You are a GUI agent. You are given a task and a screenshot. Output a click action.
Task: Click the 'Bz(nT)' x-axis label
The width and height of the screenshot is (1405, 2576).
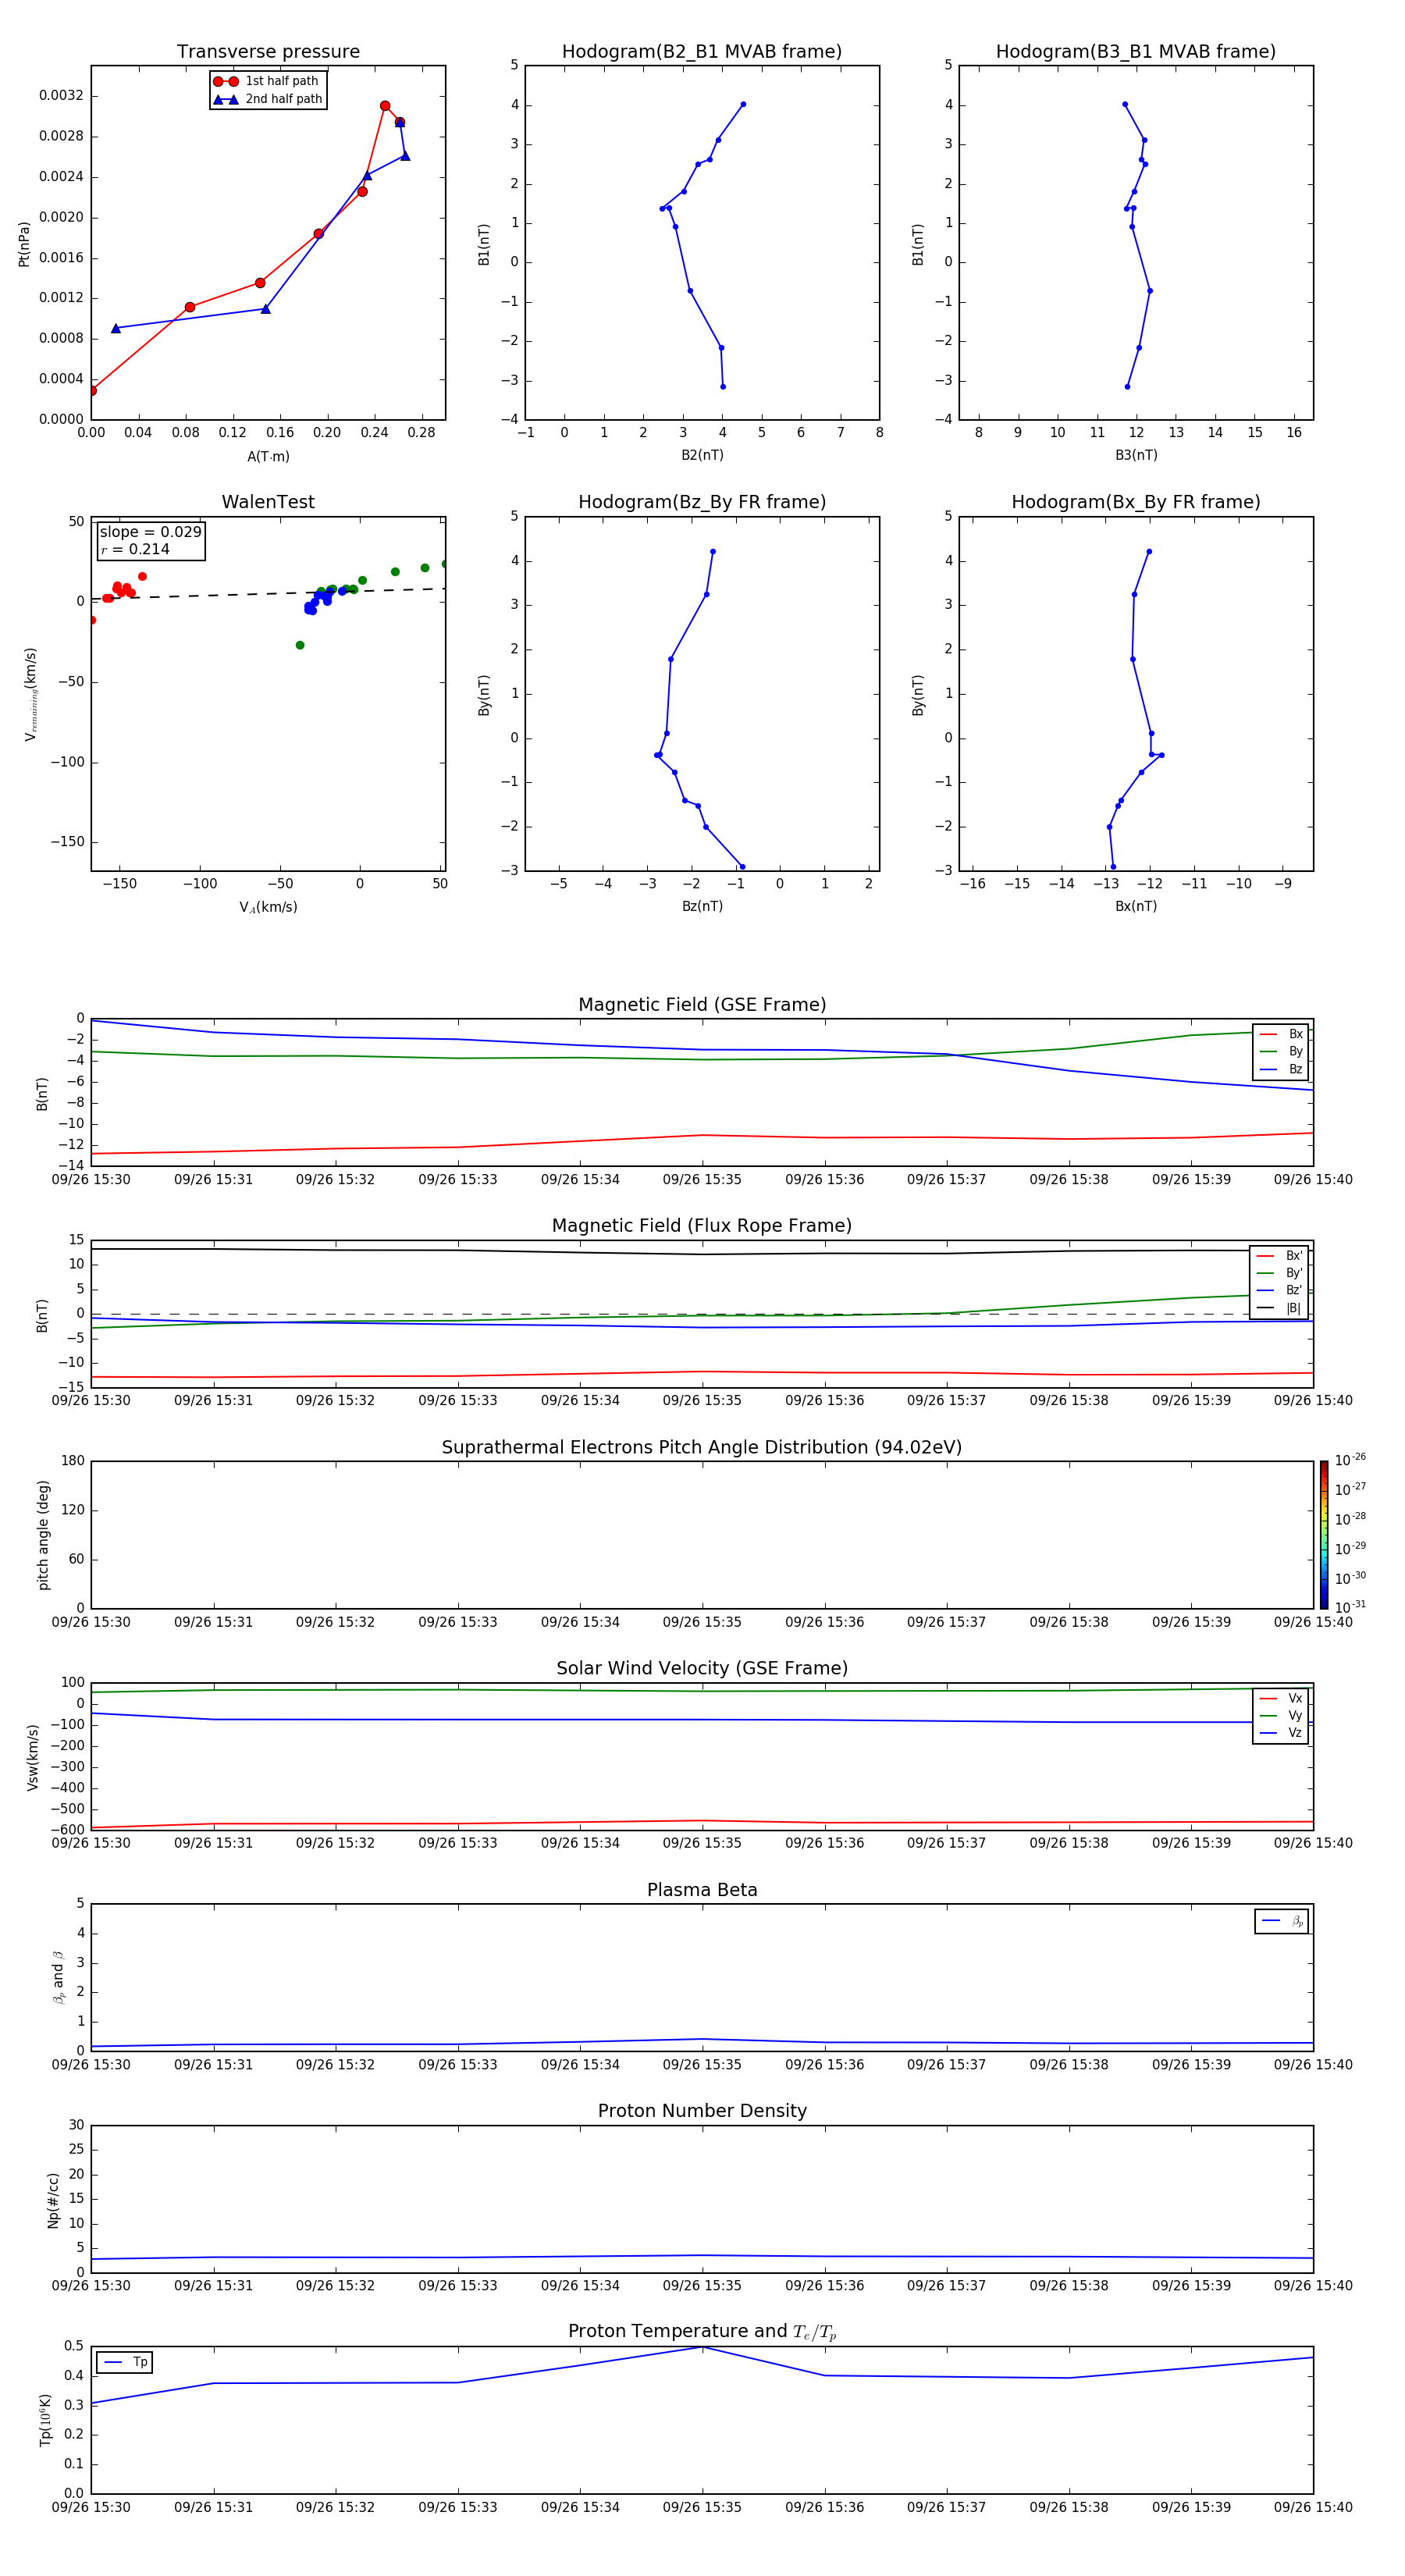coord(702,906)
